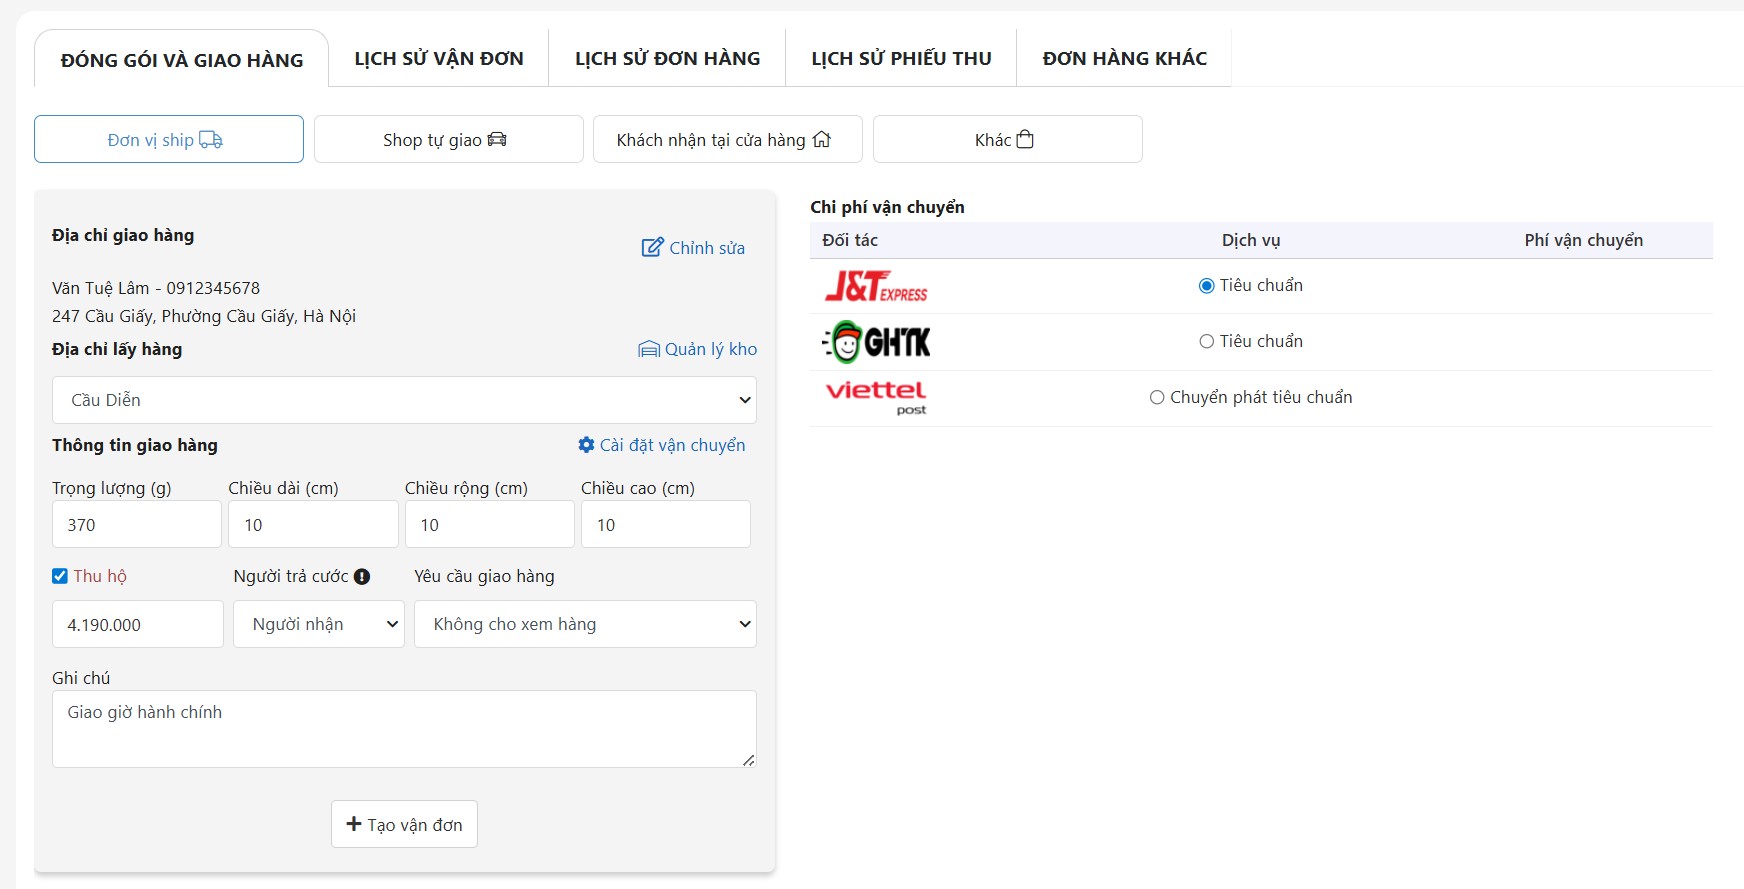1744x889 pixels.
Task: Click the bag icon beside Khác
Action: tap(1025, 140)
